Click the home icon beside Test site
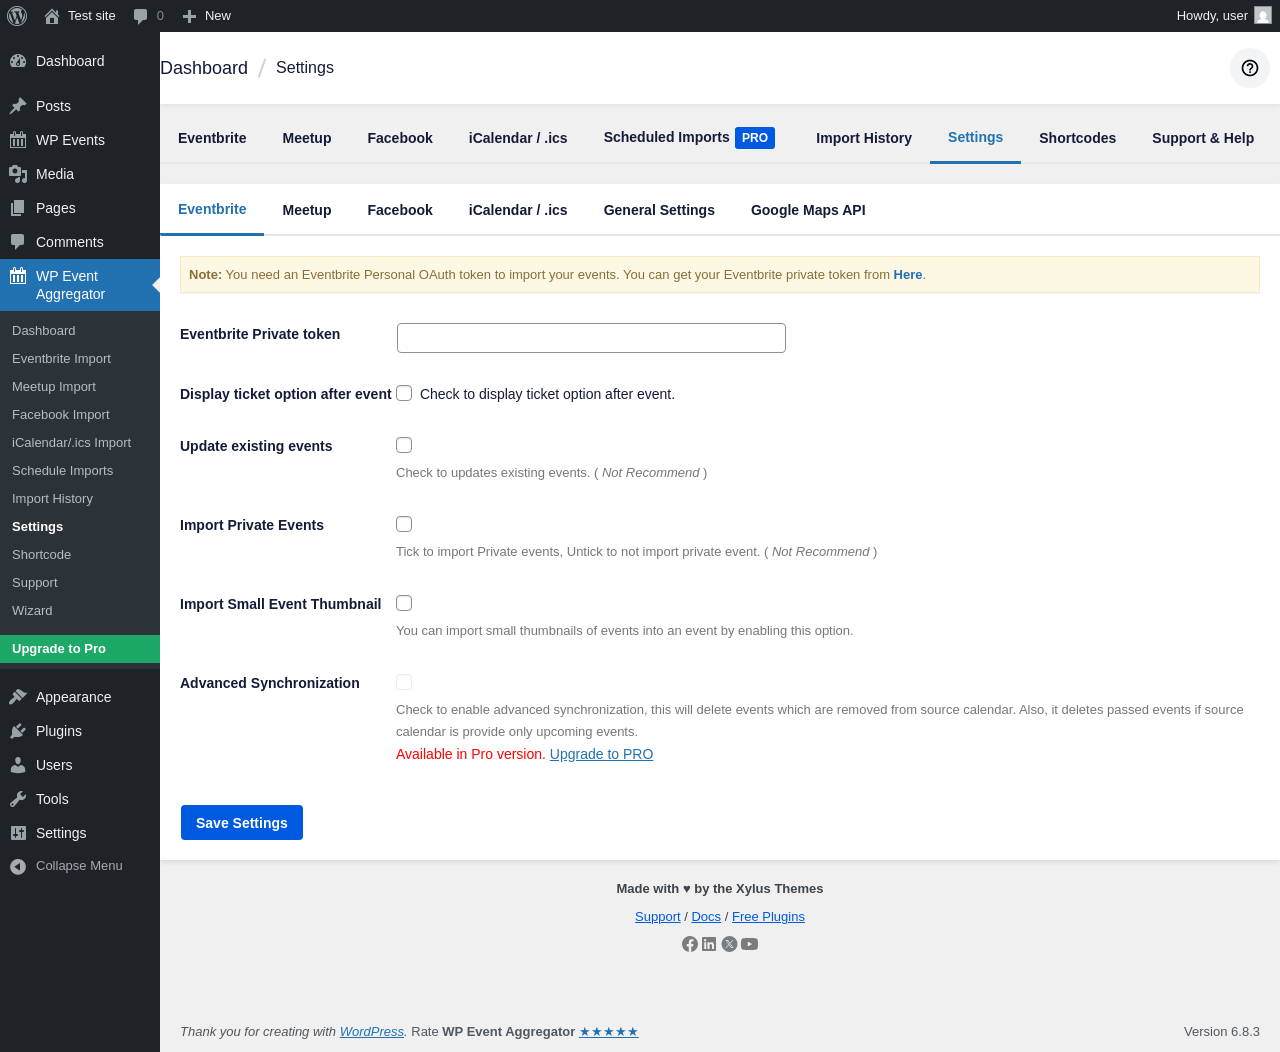Image resolution: width=1280 pixels, height=1052 pixels. (52, 16)
